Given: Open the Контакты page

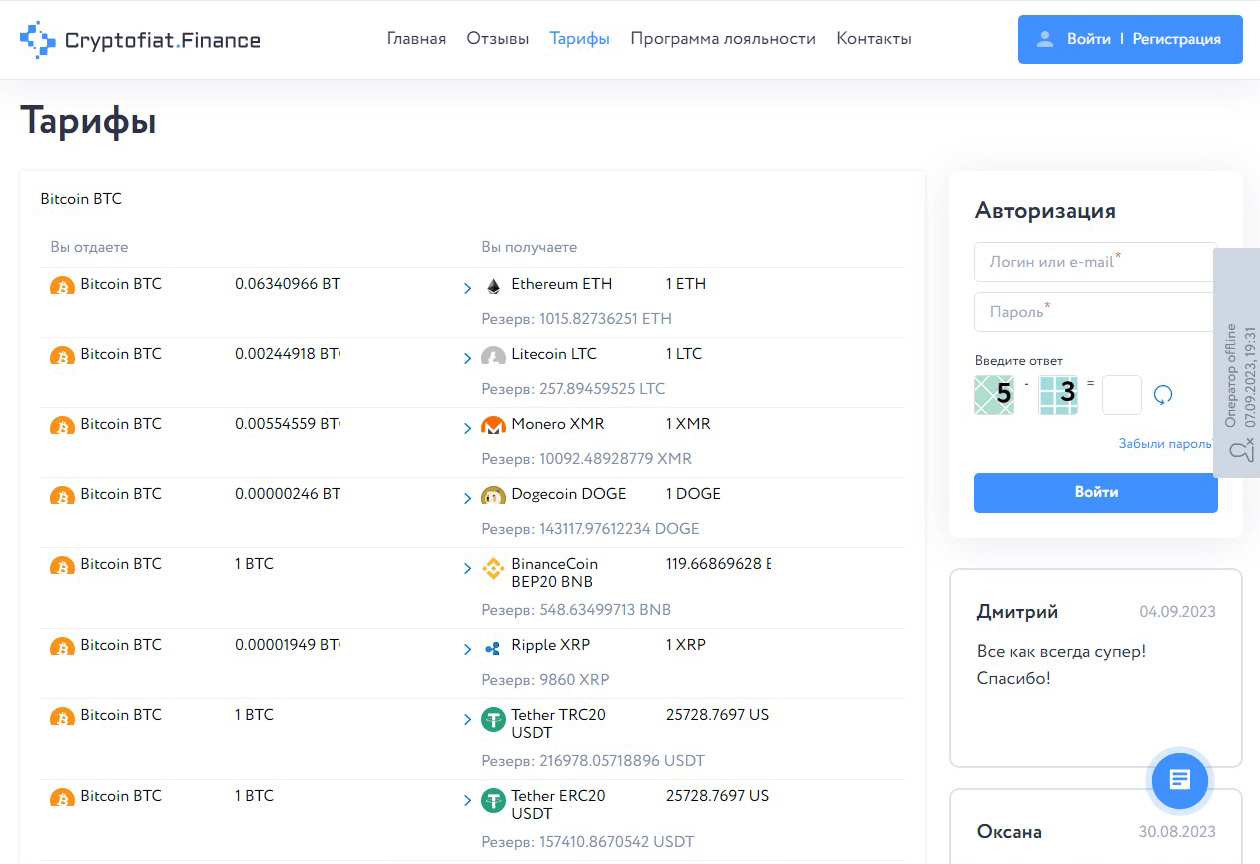Looking at the screenshot, I should (x=874, y=39).
